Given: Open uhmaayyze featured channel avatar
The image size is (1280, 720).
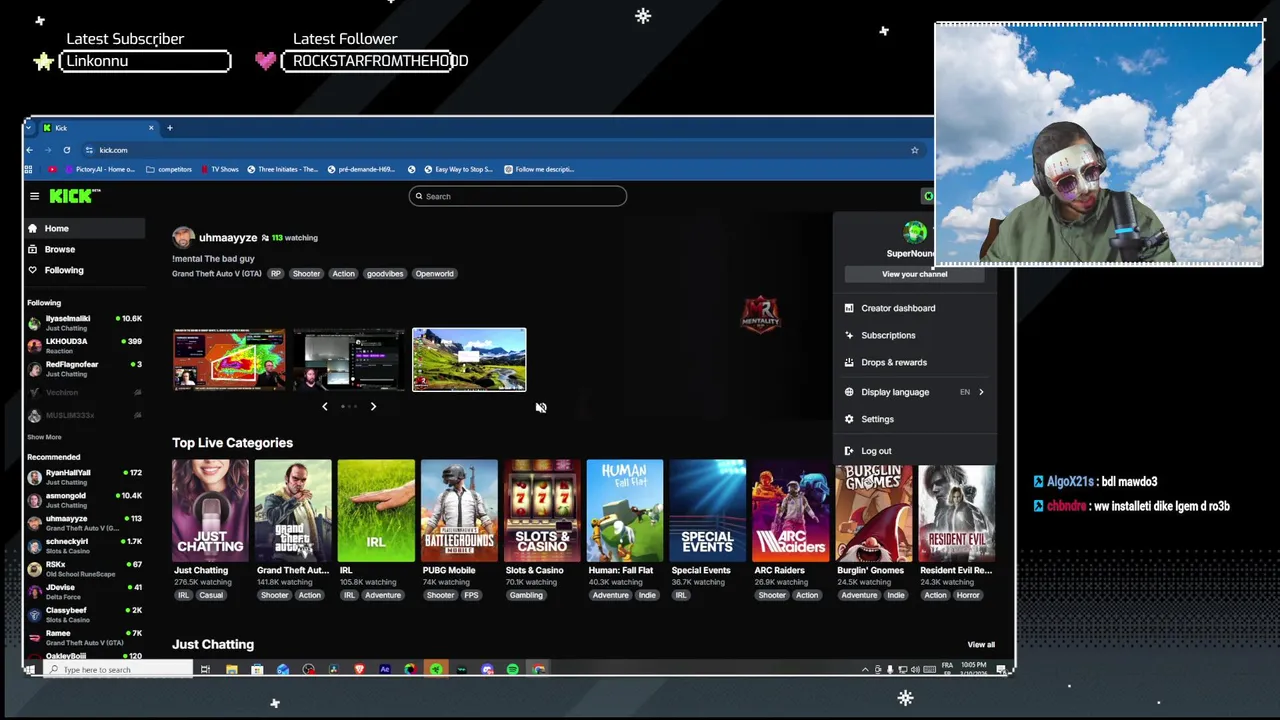Looking at the screenshot, I should coord(183,238).
